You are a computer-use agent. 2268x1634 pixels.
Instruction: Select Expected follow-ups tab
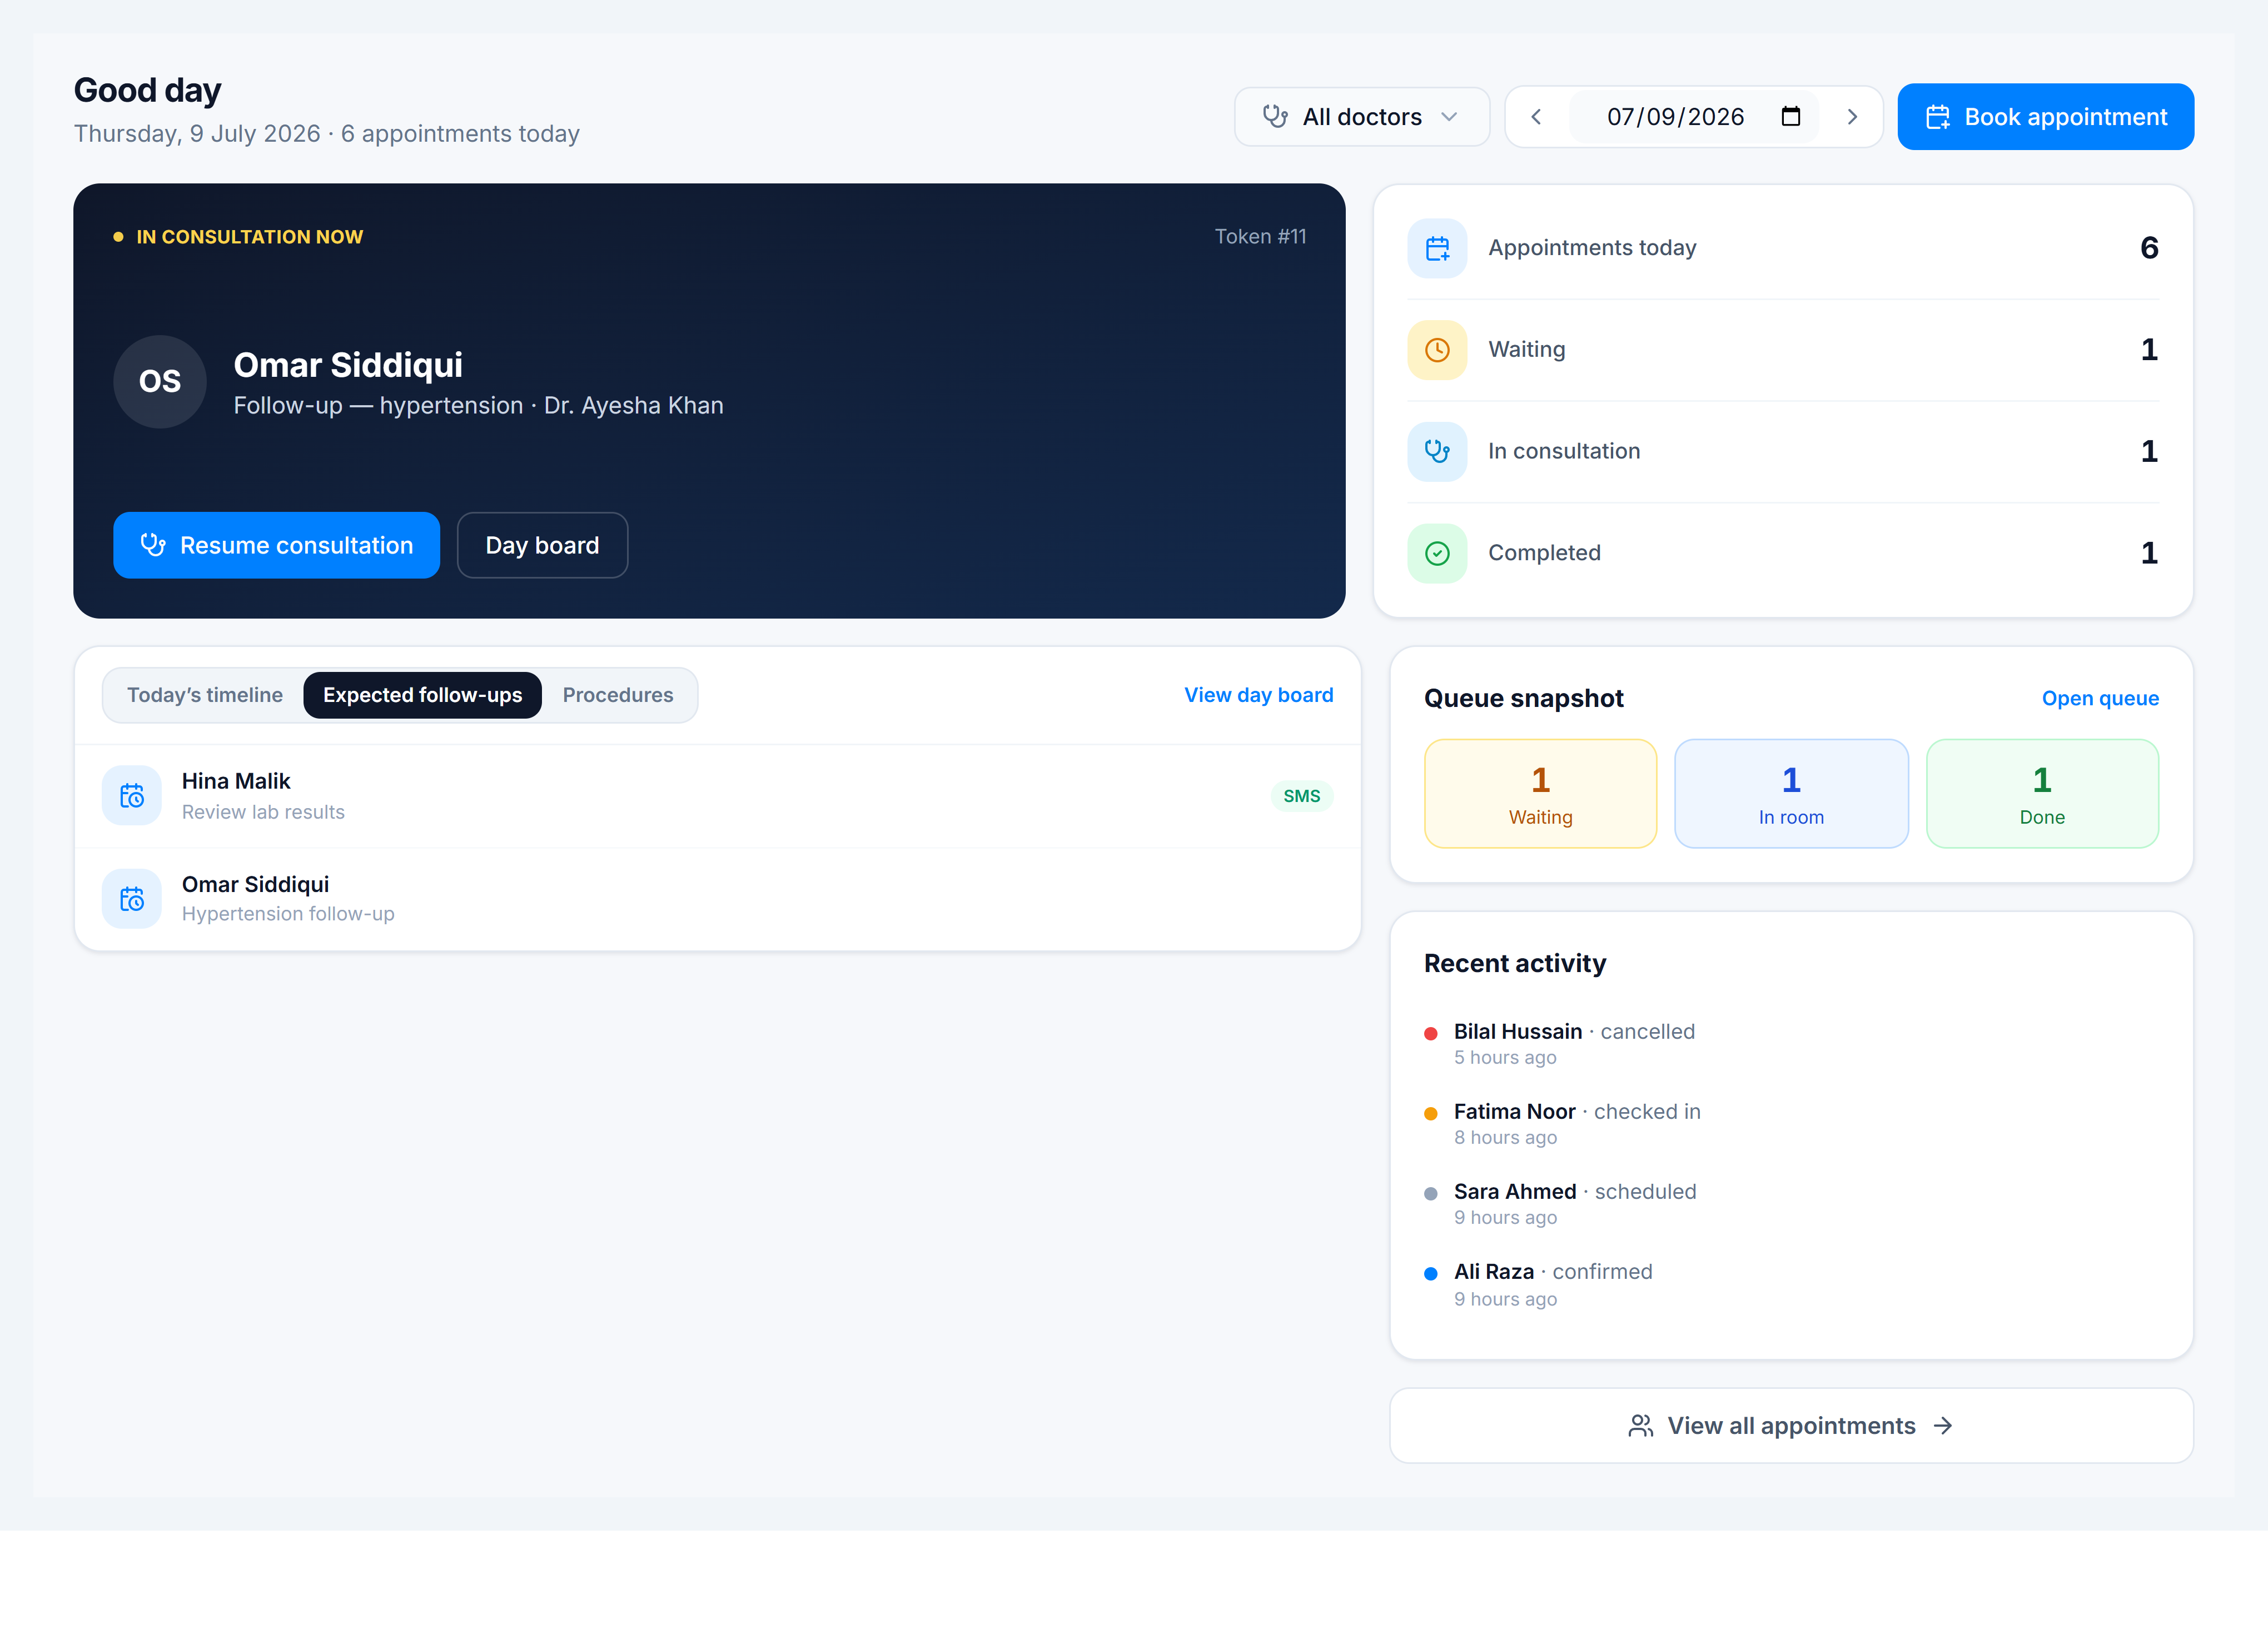coord(422,695)
